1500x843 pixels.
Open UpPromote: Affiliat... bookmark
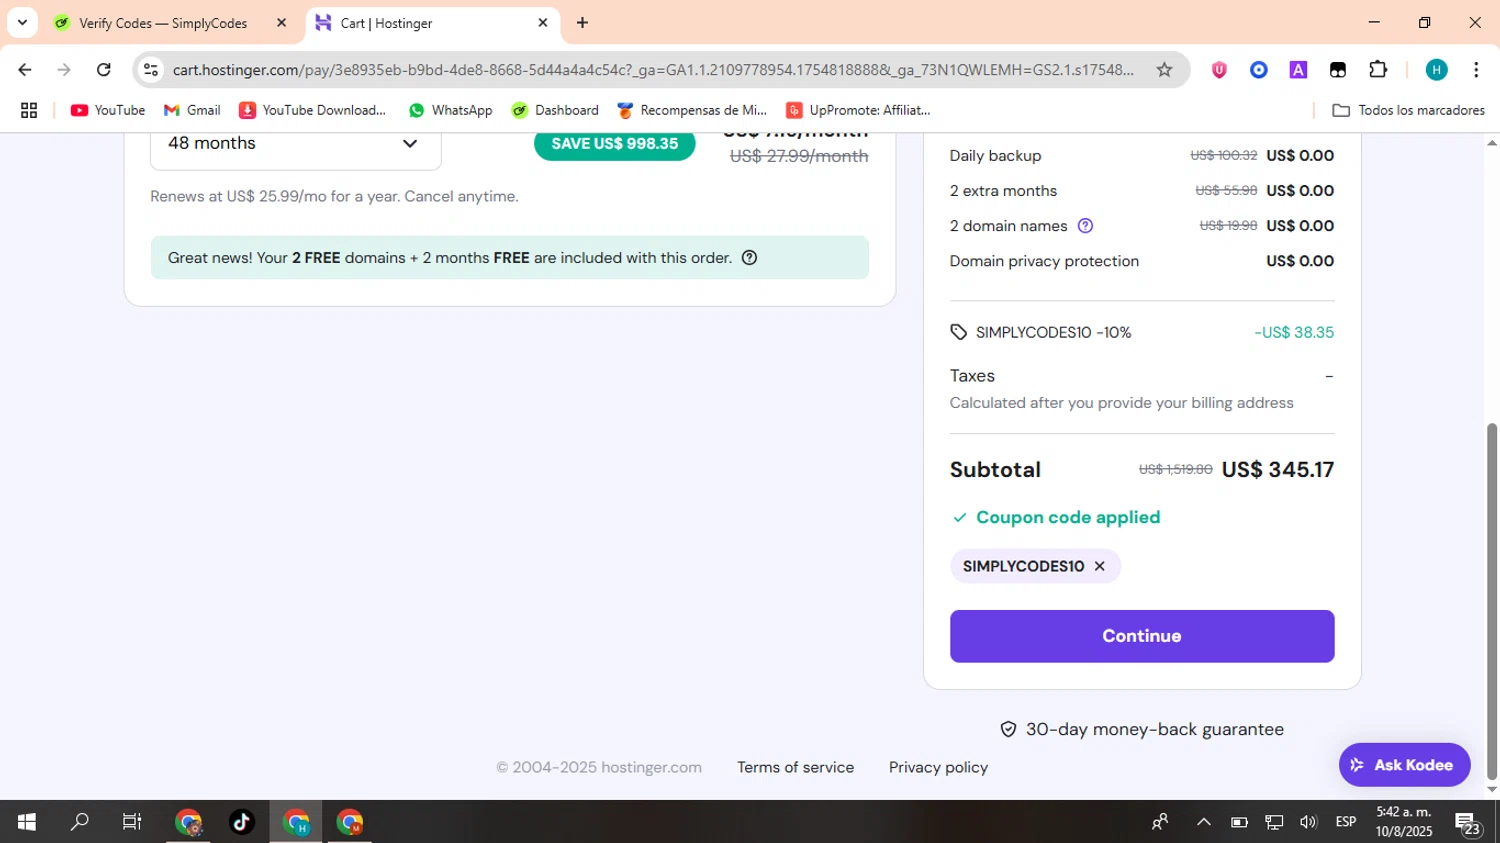(858, 110)
